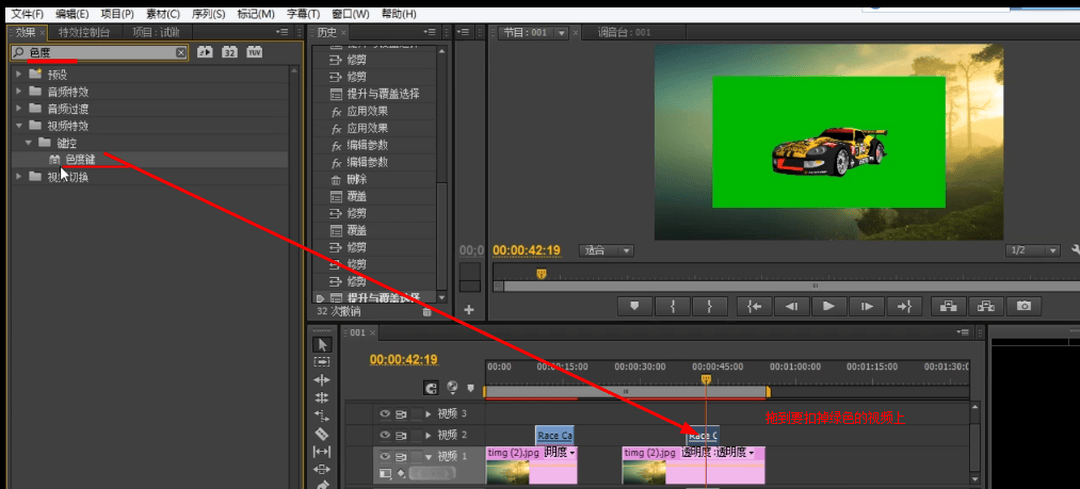The width and height of the screenshot is (1080, 489).
Task: Toggle sync lock on 视频 2 track
Action: pyautogui.click(x=401, y=435)
